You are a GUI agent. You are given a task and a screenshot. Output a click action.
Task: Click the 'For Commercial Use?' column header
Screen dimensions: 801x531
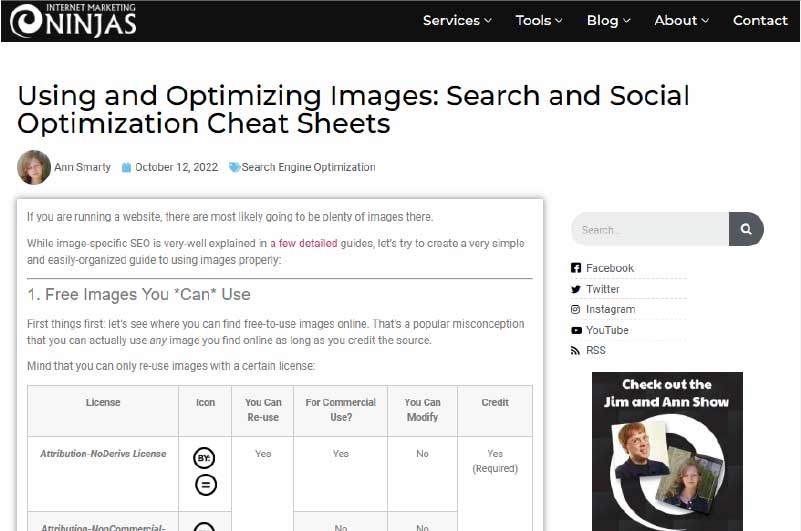[x=341, y=410]
